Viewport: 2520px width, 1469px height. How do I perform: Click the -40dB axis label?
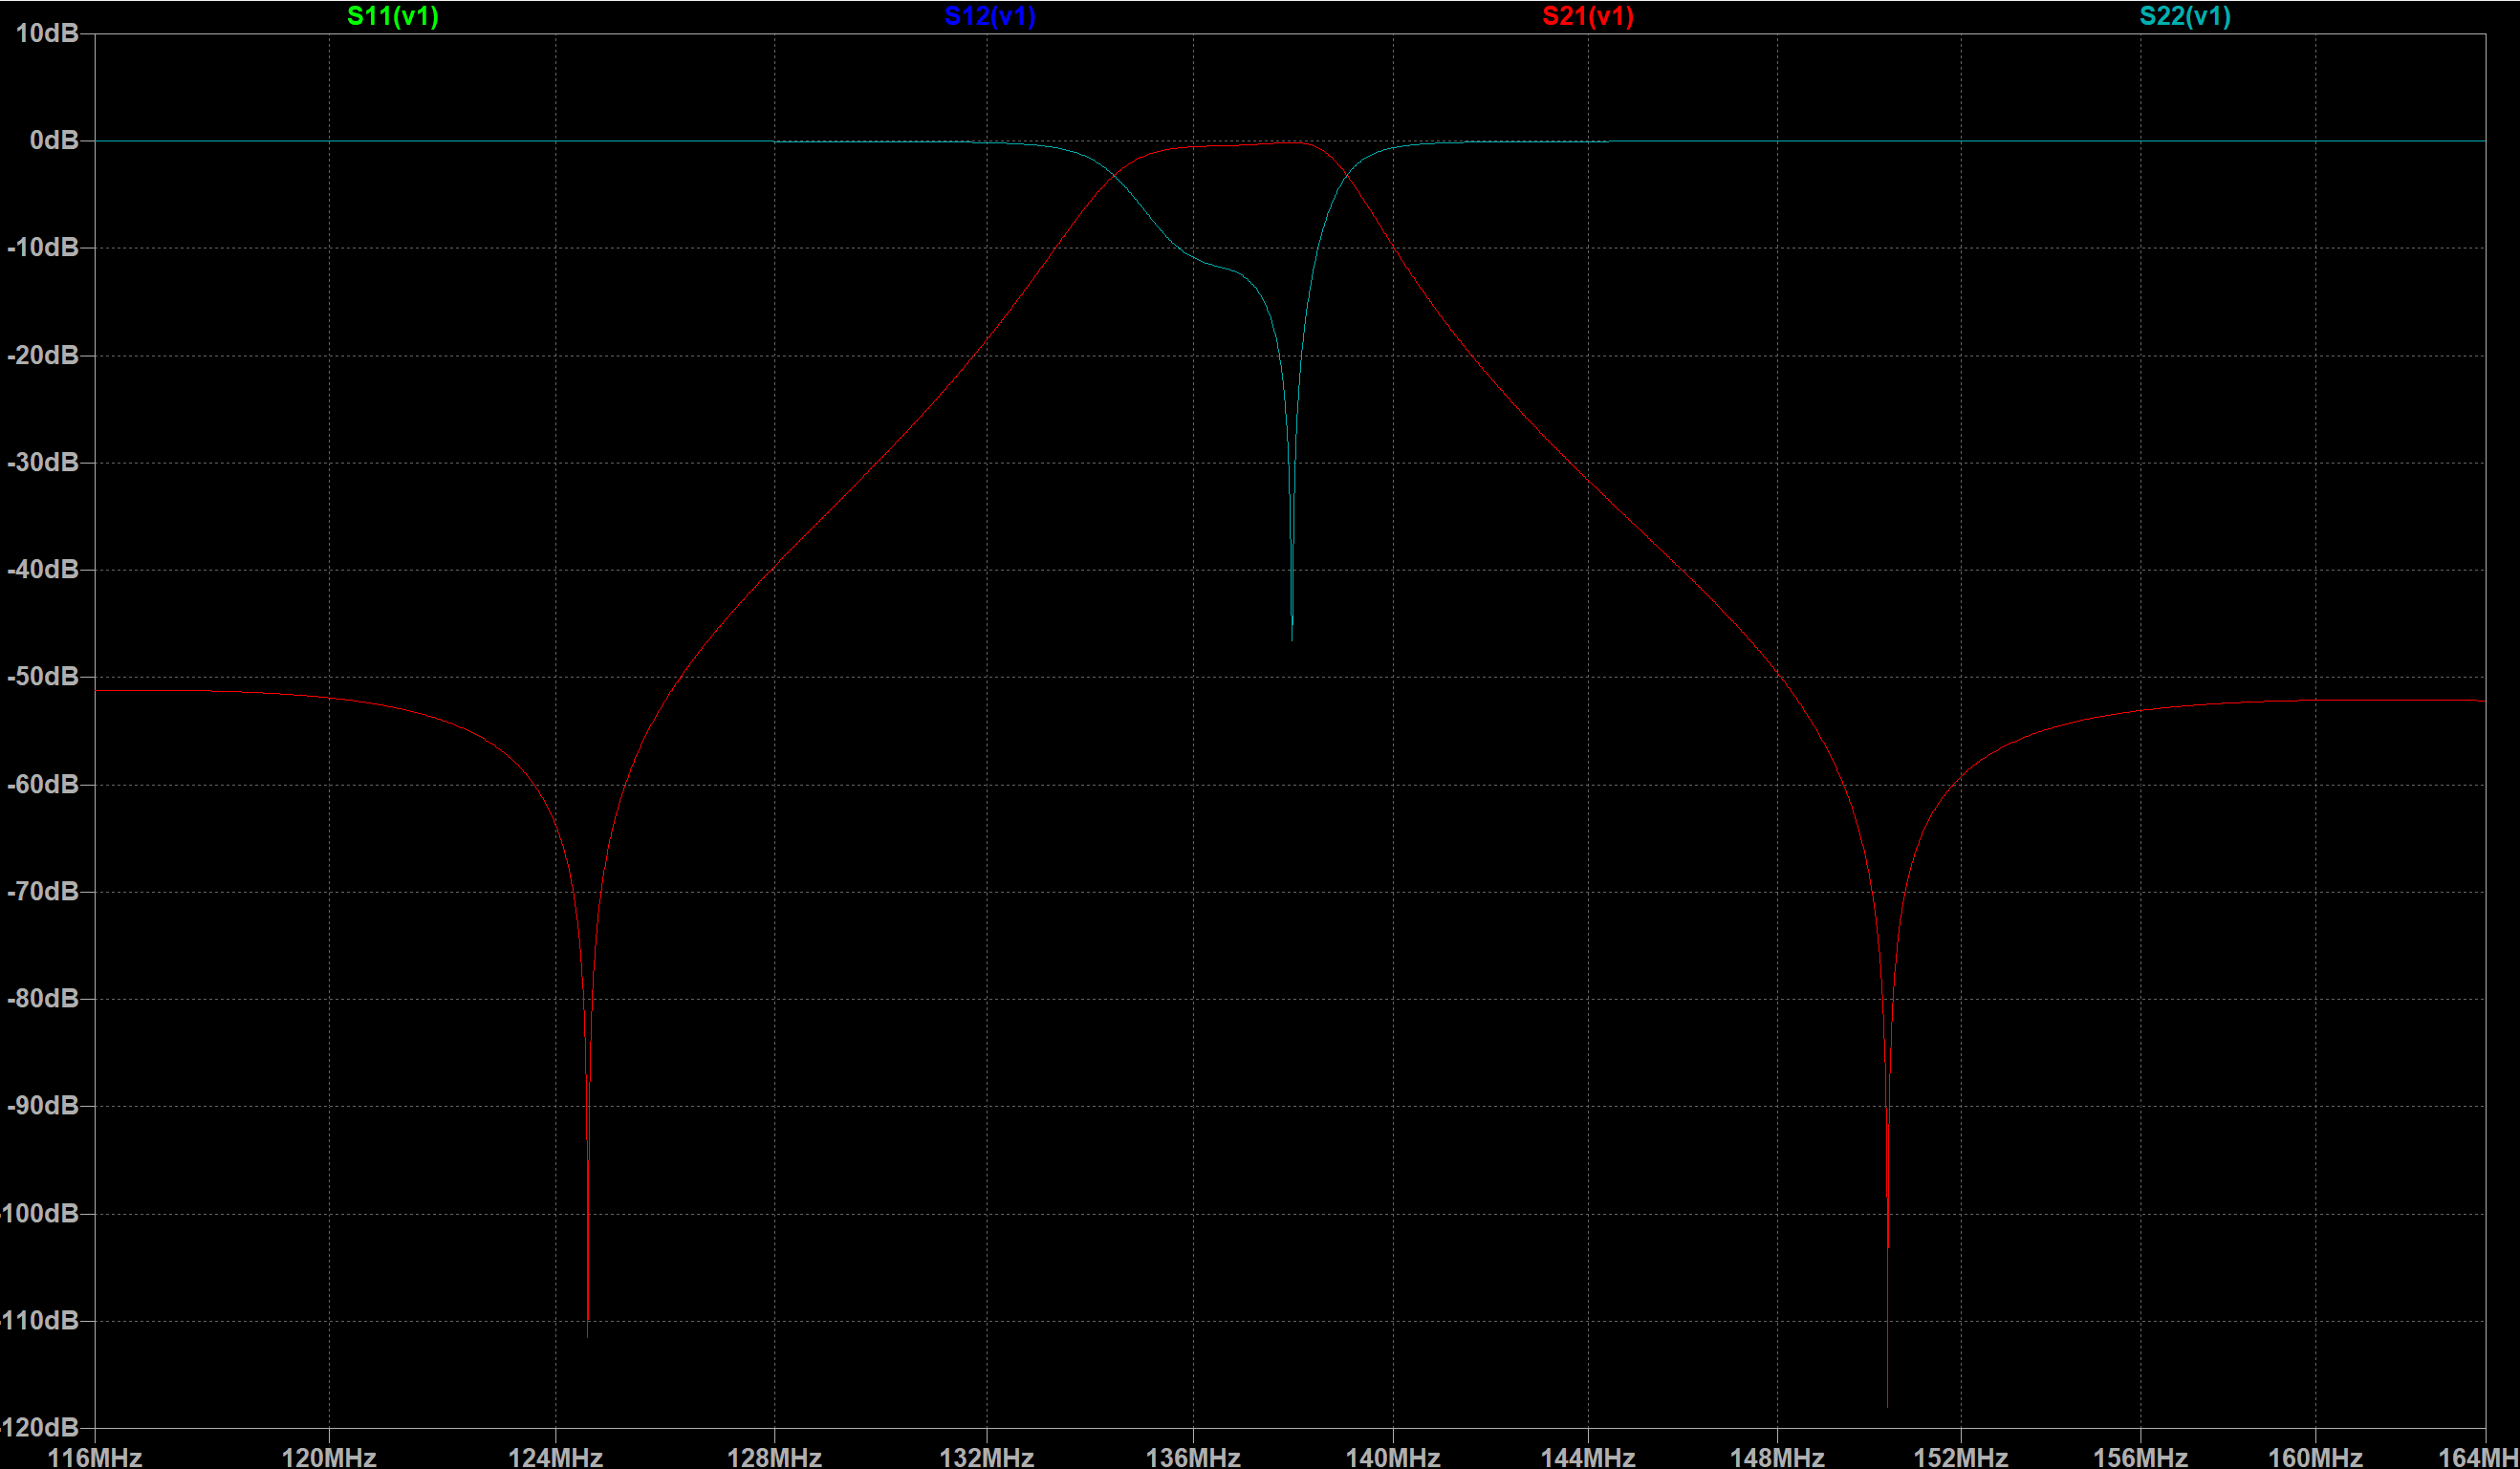point(43,569)
